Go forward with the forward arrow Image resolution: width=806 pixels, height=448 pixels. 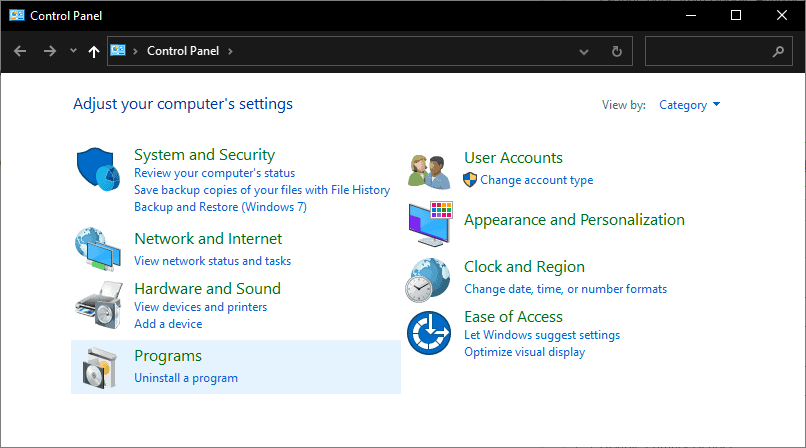[x=50, y=51]
